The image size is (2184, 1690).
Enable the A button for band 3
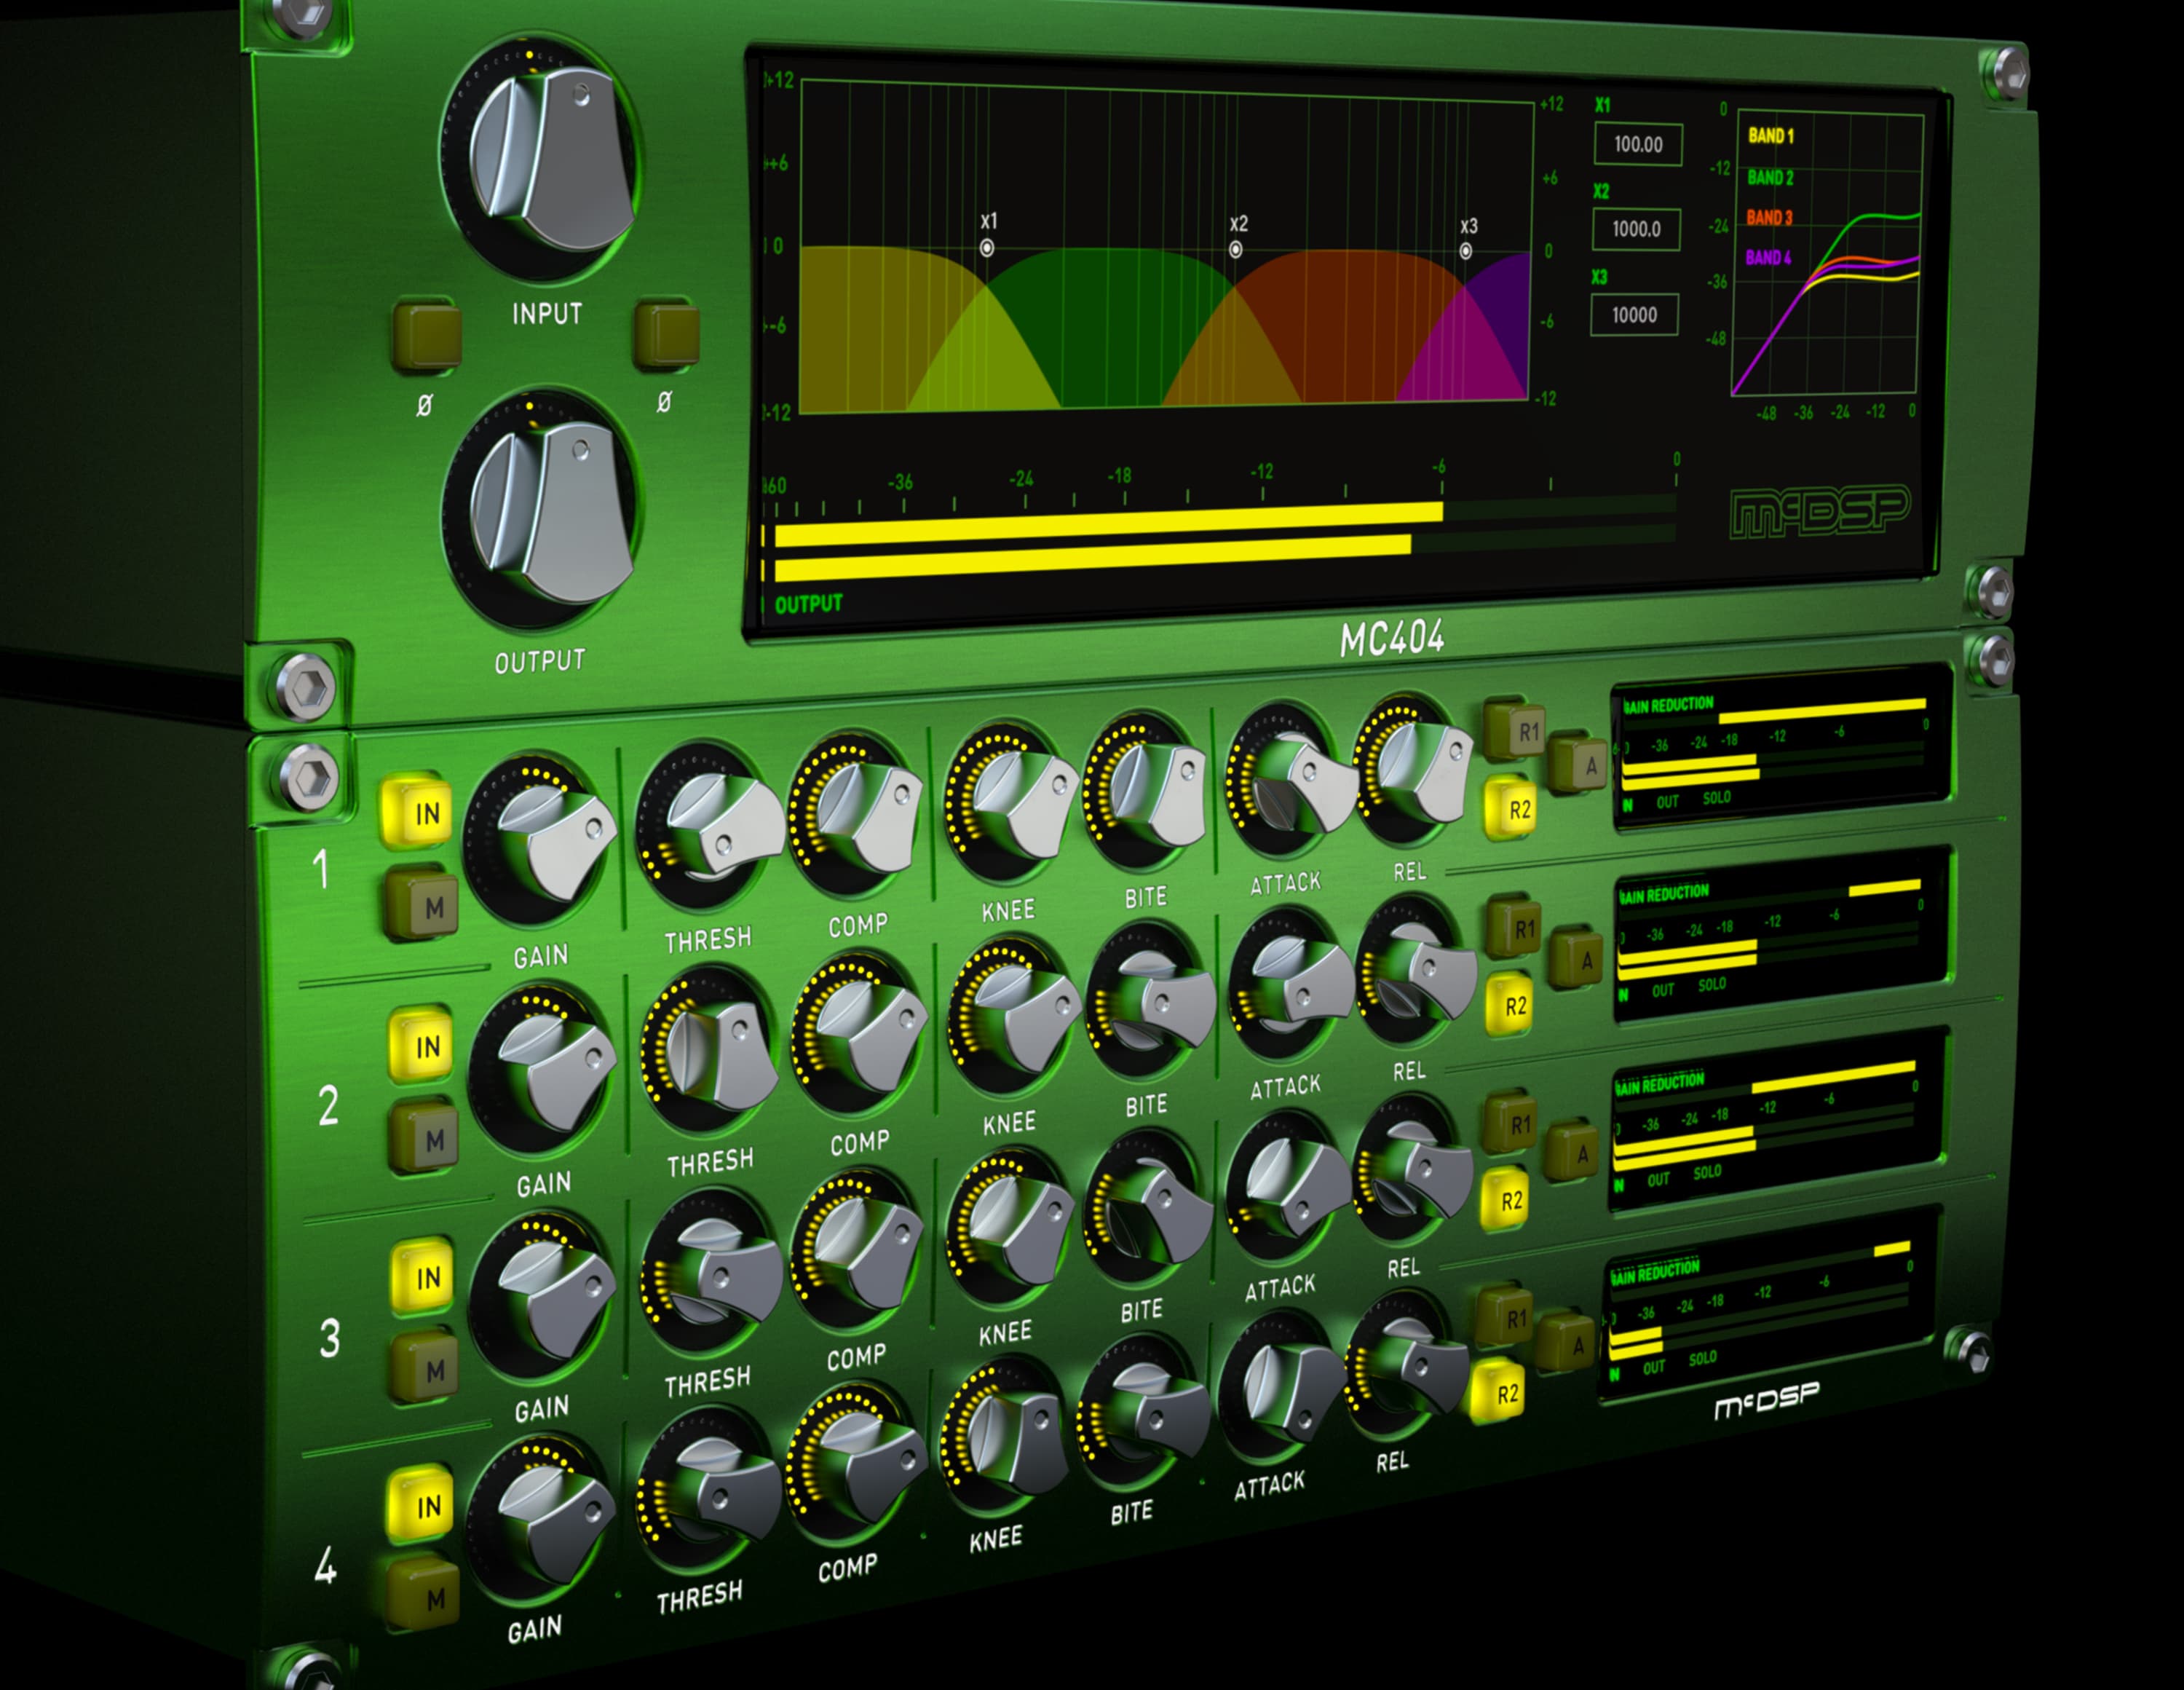coord(1570,1151)
